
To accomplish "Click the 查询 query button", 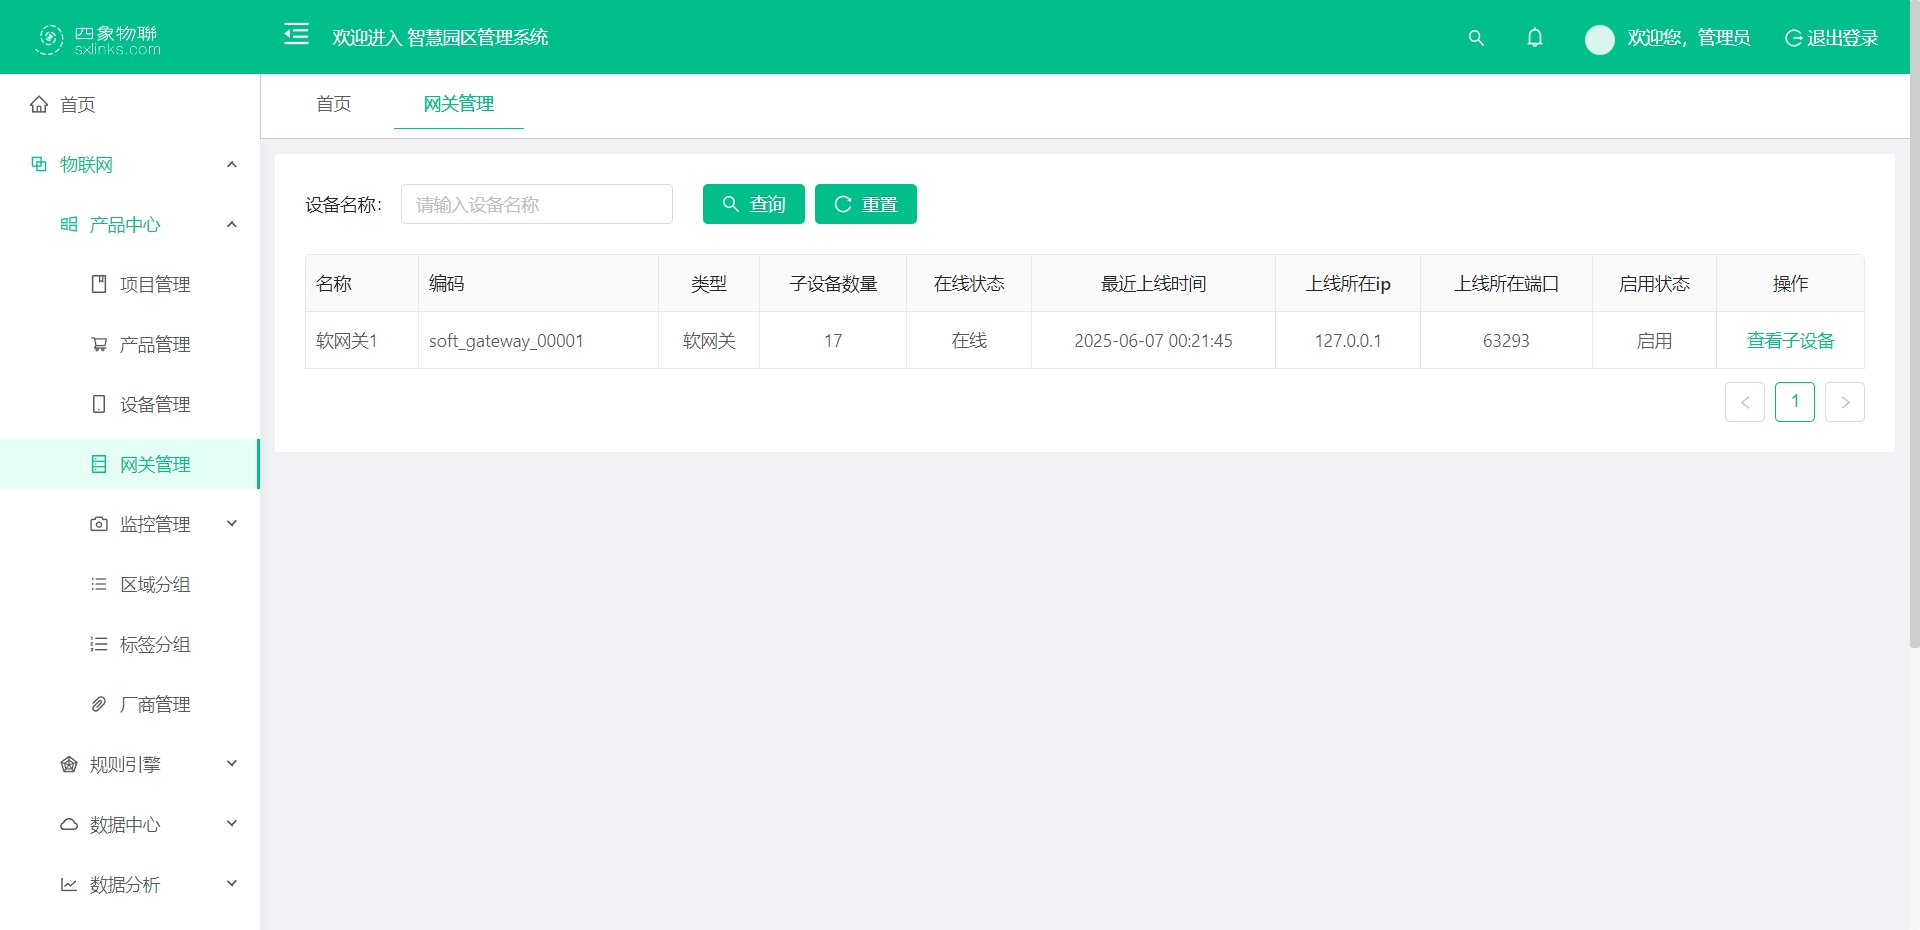I will tap(753, 204).
